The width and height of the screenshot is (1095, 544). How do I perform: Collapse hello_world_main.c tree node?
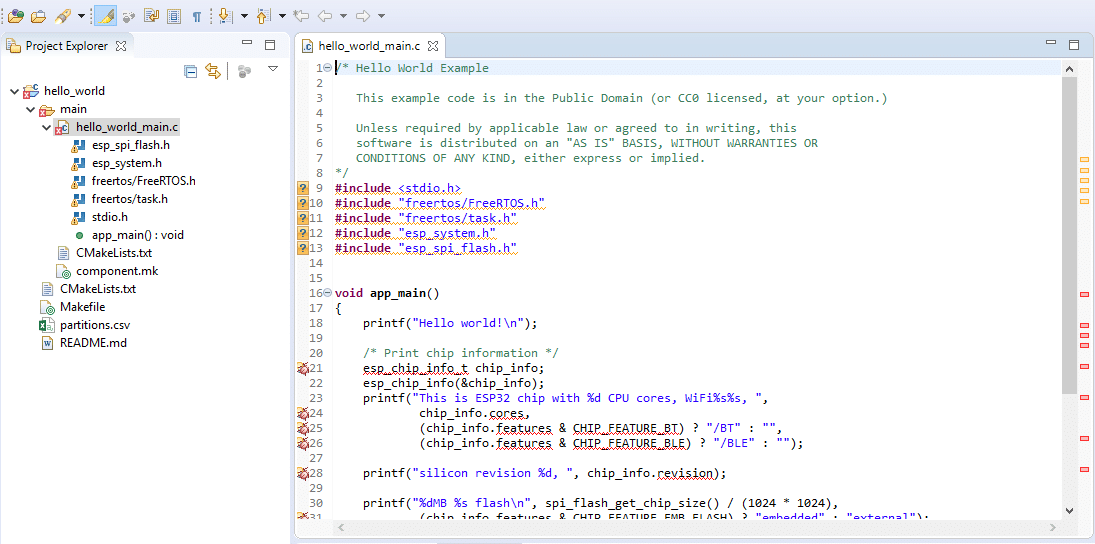(46, 127)
